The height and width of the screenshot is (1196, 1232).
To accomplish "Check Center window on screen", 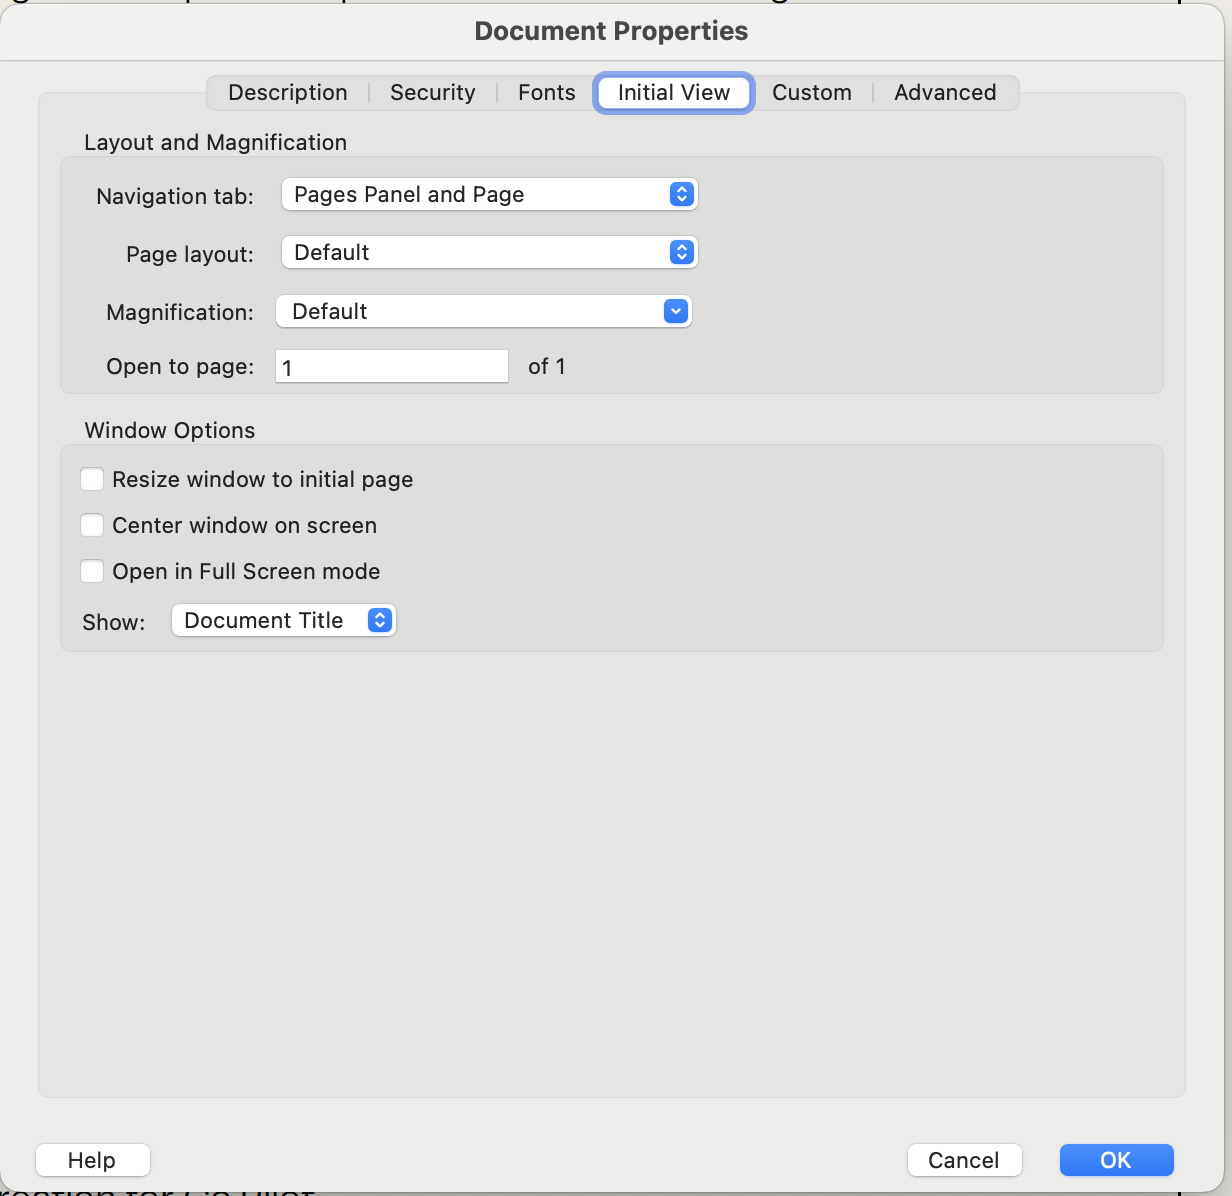I will click(92, 526).
